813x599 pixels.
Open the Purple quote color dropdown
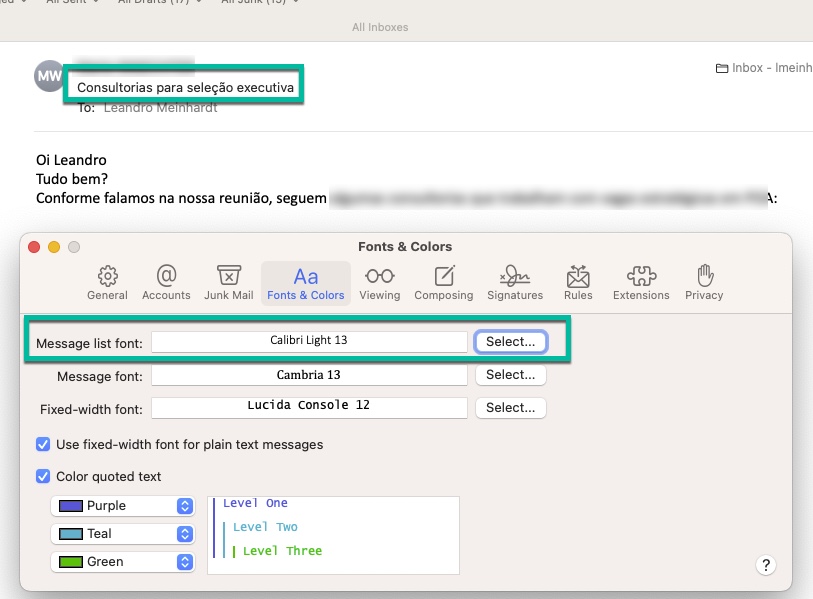tap(123, 506)
